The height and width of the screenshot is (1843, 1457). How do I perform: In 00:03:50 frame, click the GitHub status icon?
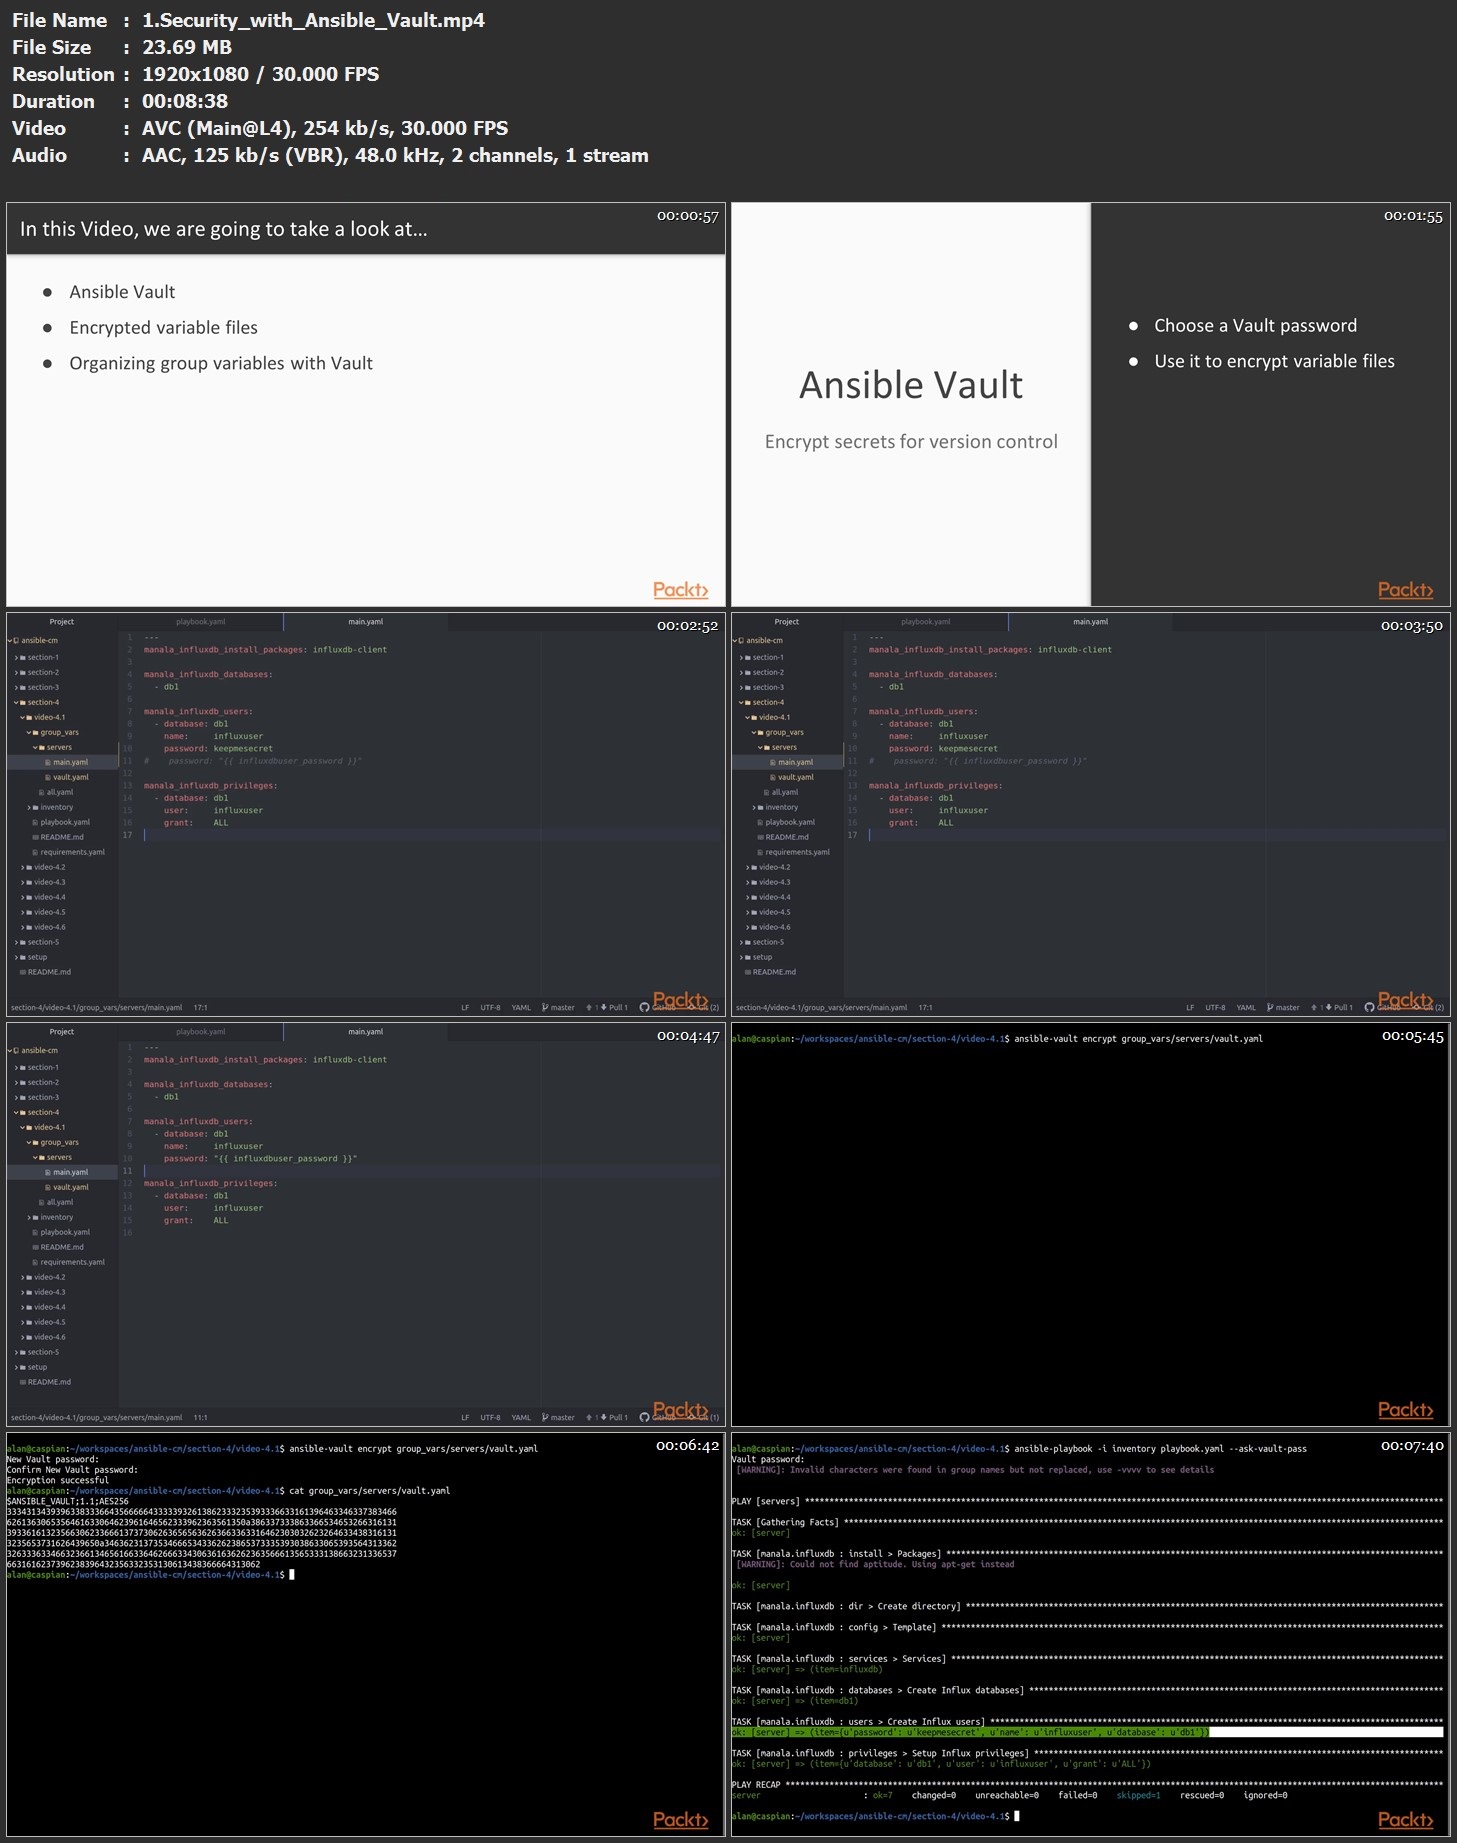(x=1369, y=1008)
